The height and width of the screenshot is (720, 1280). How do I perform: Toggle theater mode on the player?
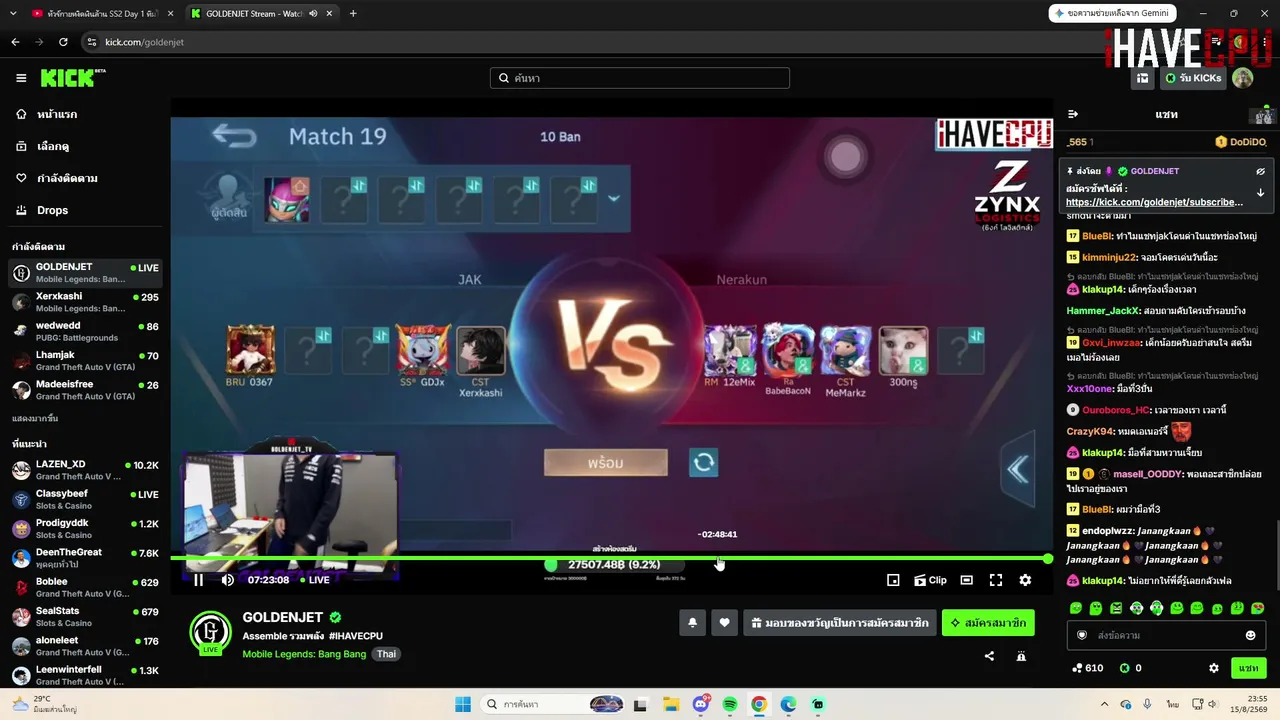[x=966, y=580]
